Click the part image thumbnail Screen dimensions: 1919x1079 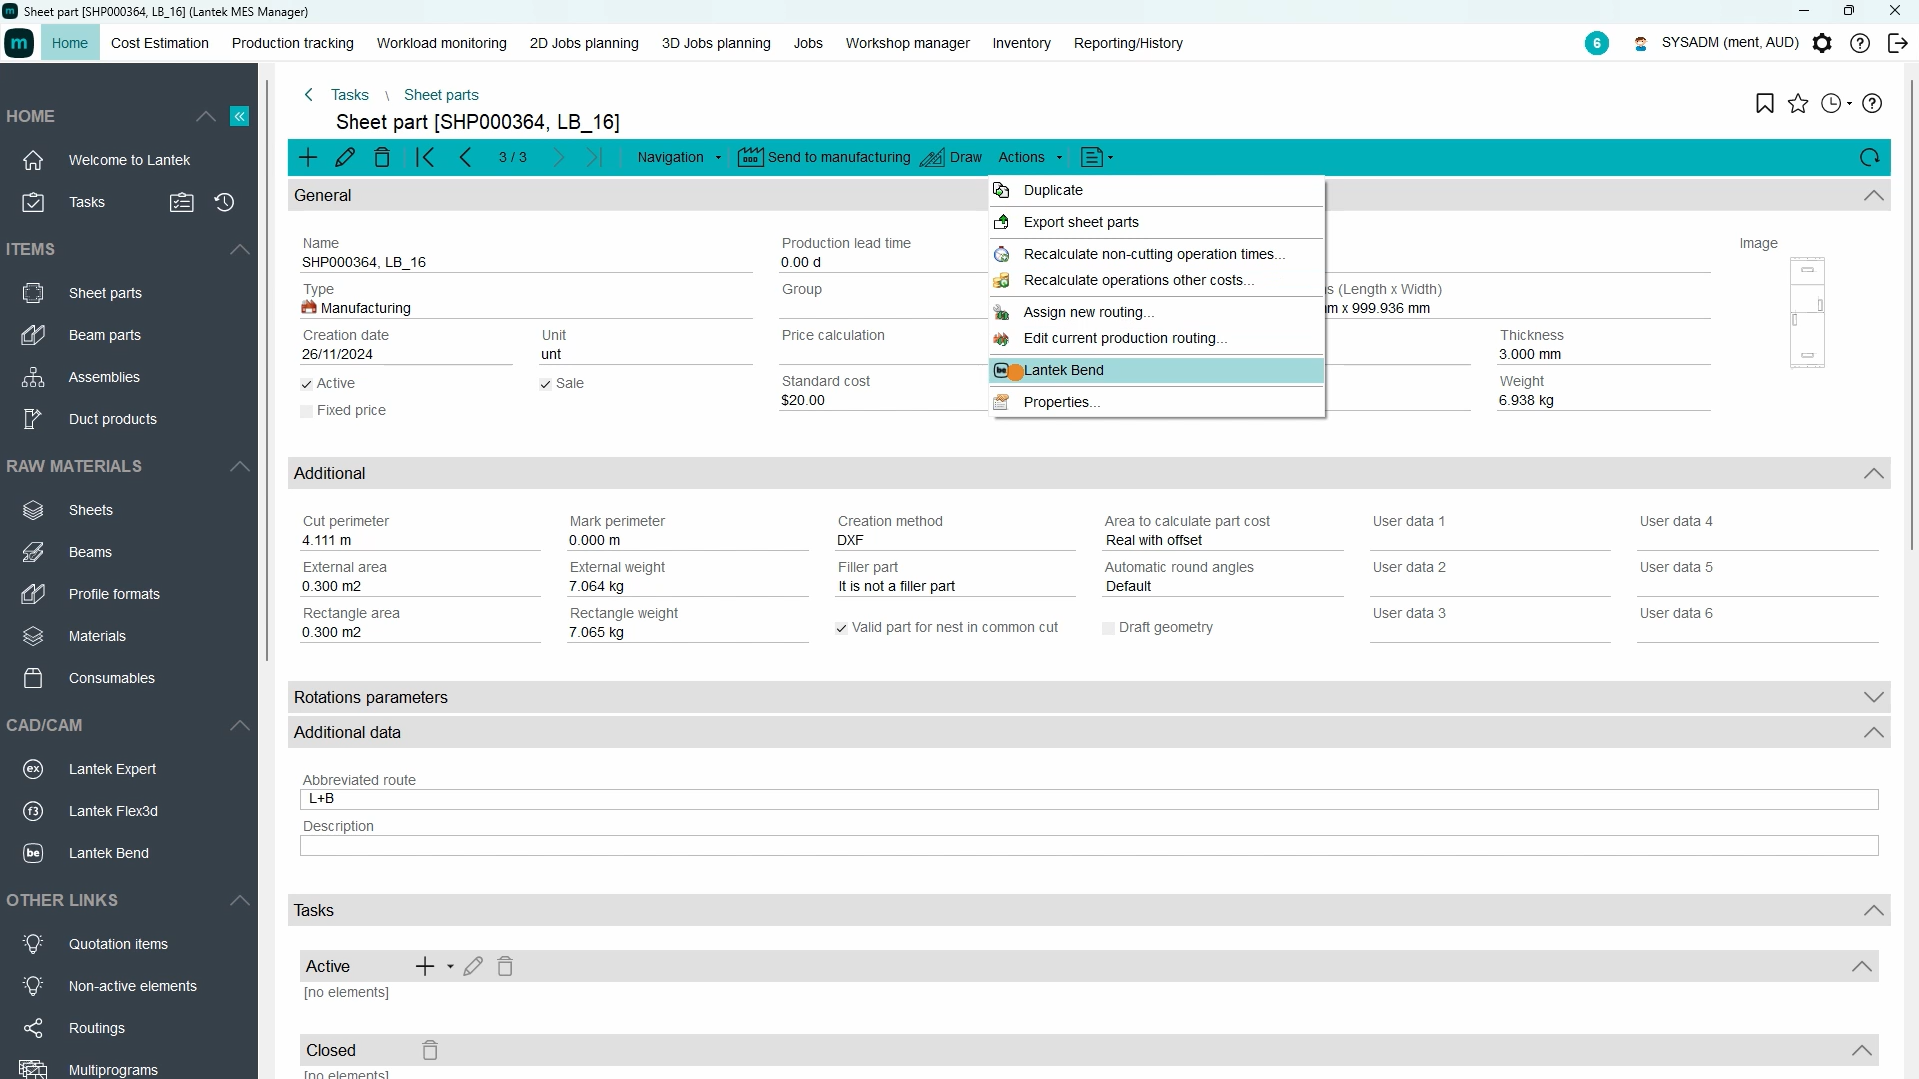pos(1807,313)
